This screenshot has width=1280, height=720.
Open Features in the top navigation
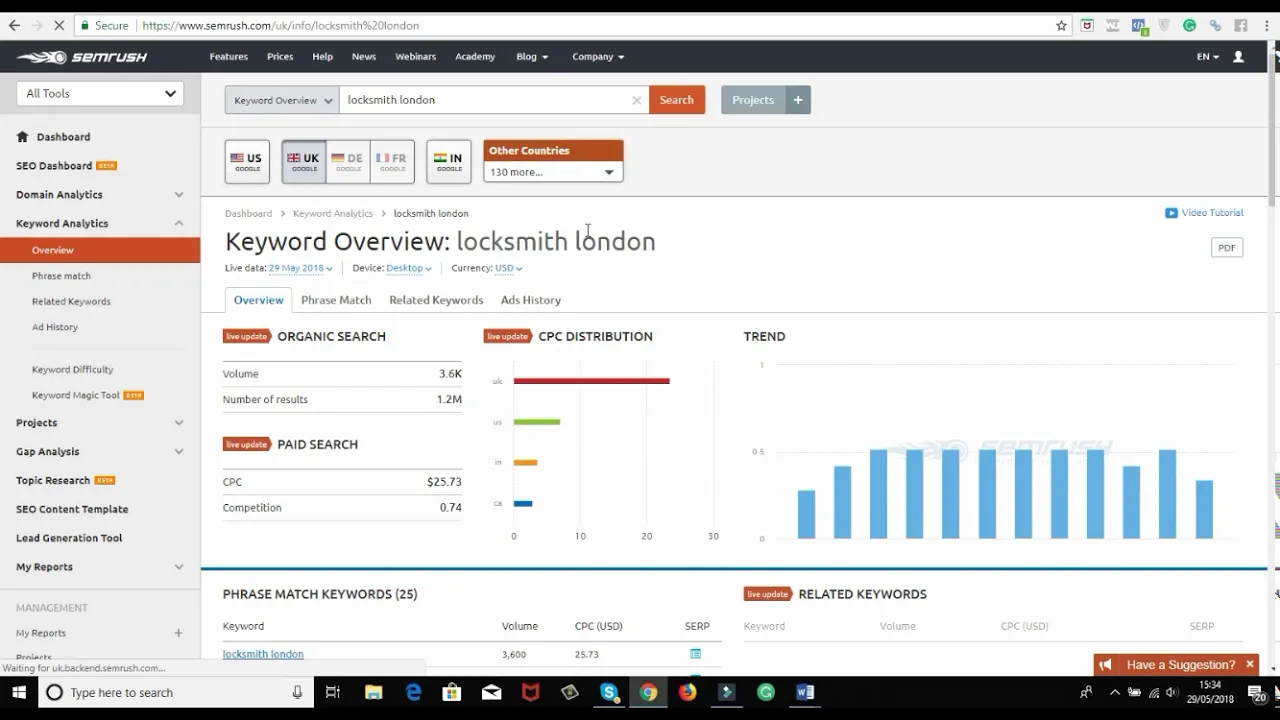click(229, 57)
